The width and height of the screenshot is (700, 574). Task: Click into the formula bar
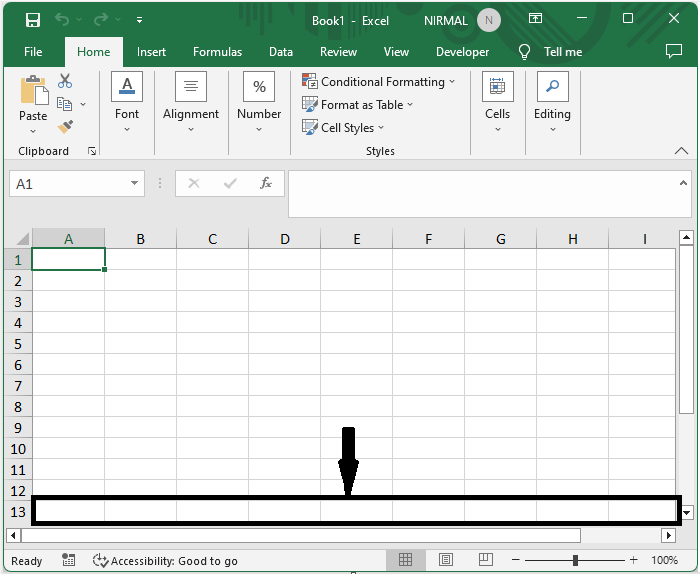[482, 194]
